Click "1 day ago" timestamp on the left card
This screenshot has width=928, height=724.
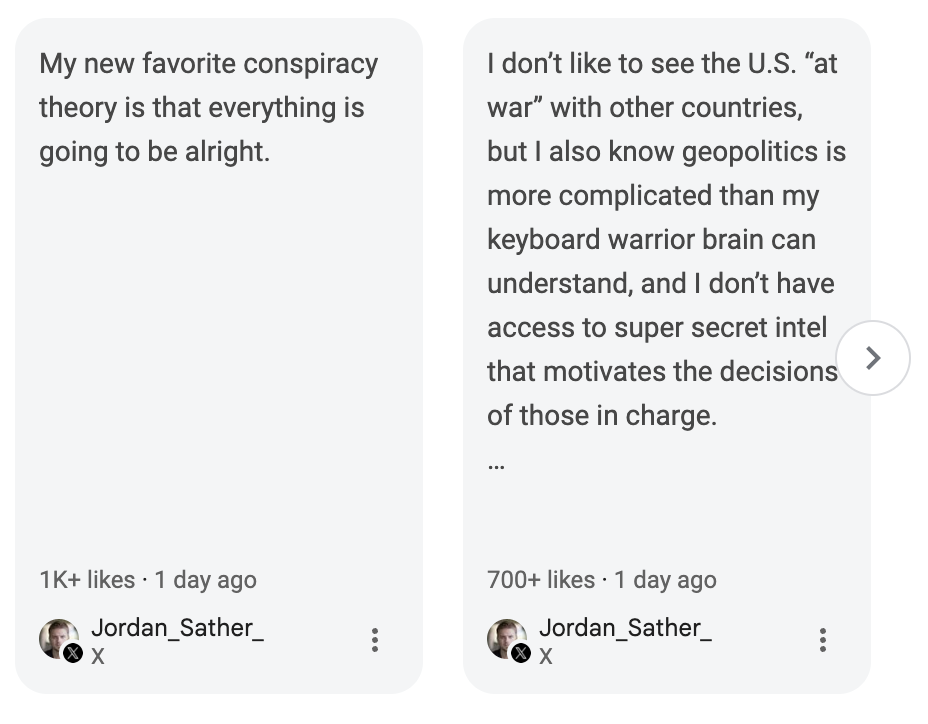coord(205,580)
